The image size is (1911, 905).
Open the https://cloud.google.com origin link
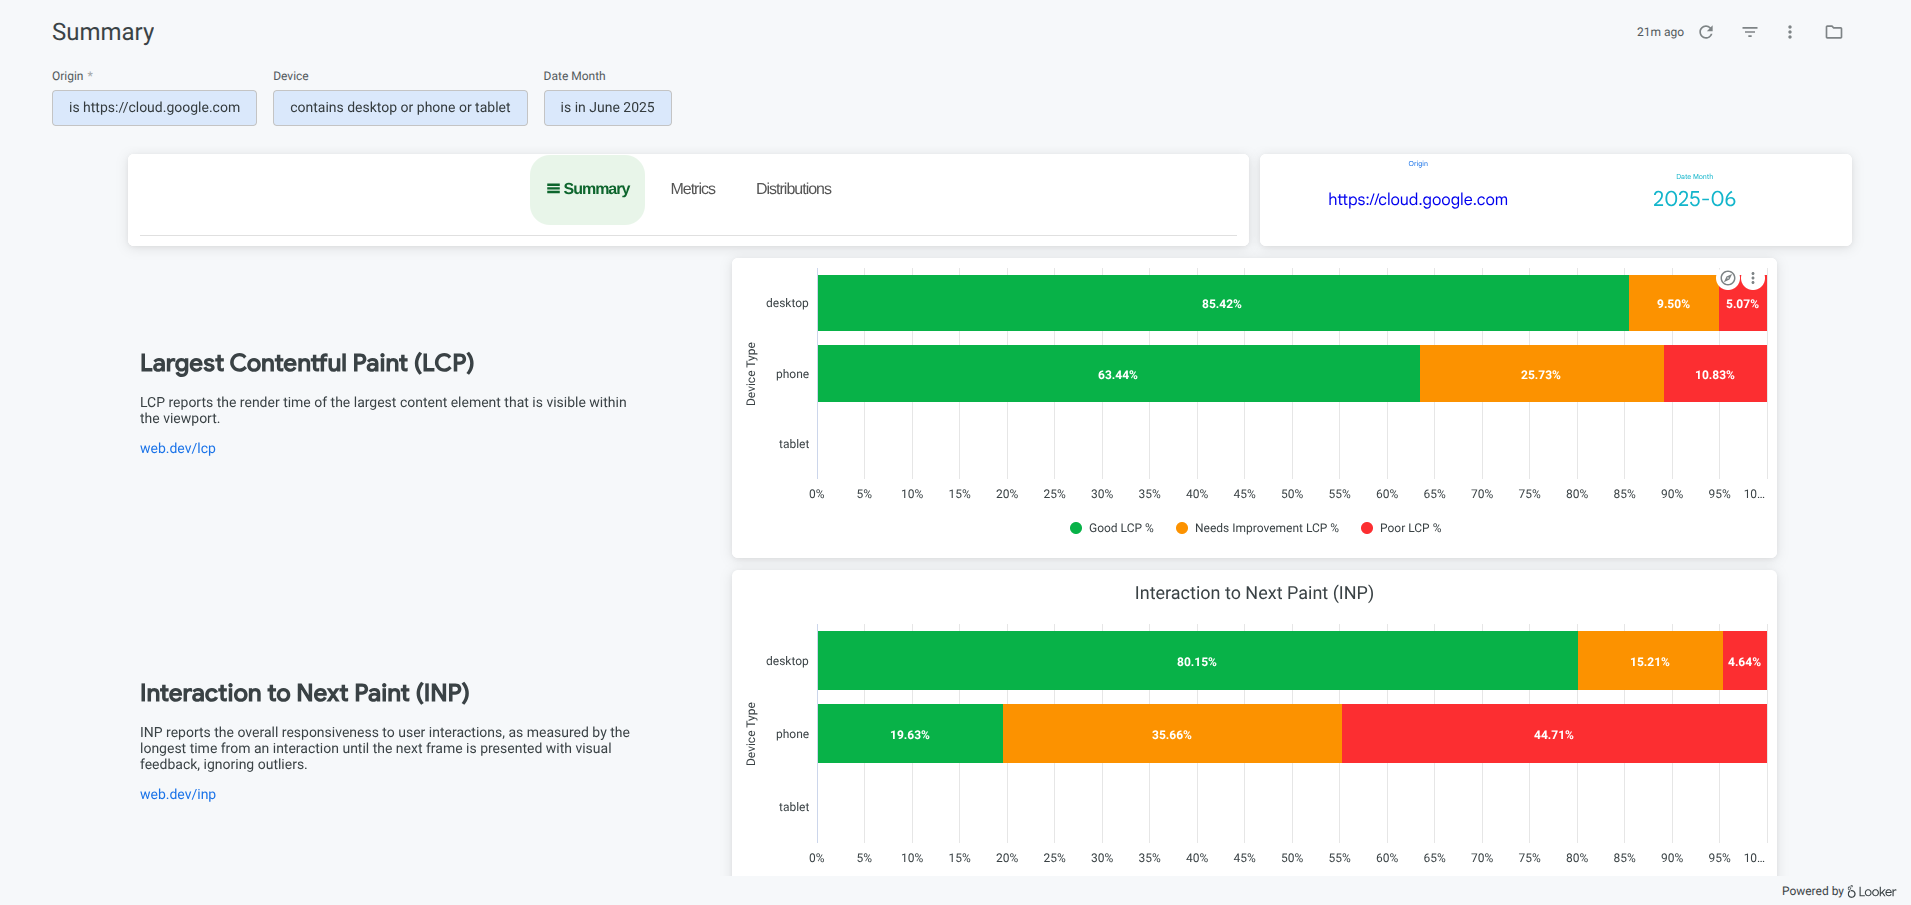[x=1418, y=199]
